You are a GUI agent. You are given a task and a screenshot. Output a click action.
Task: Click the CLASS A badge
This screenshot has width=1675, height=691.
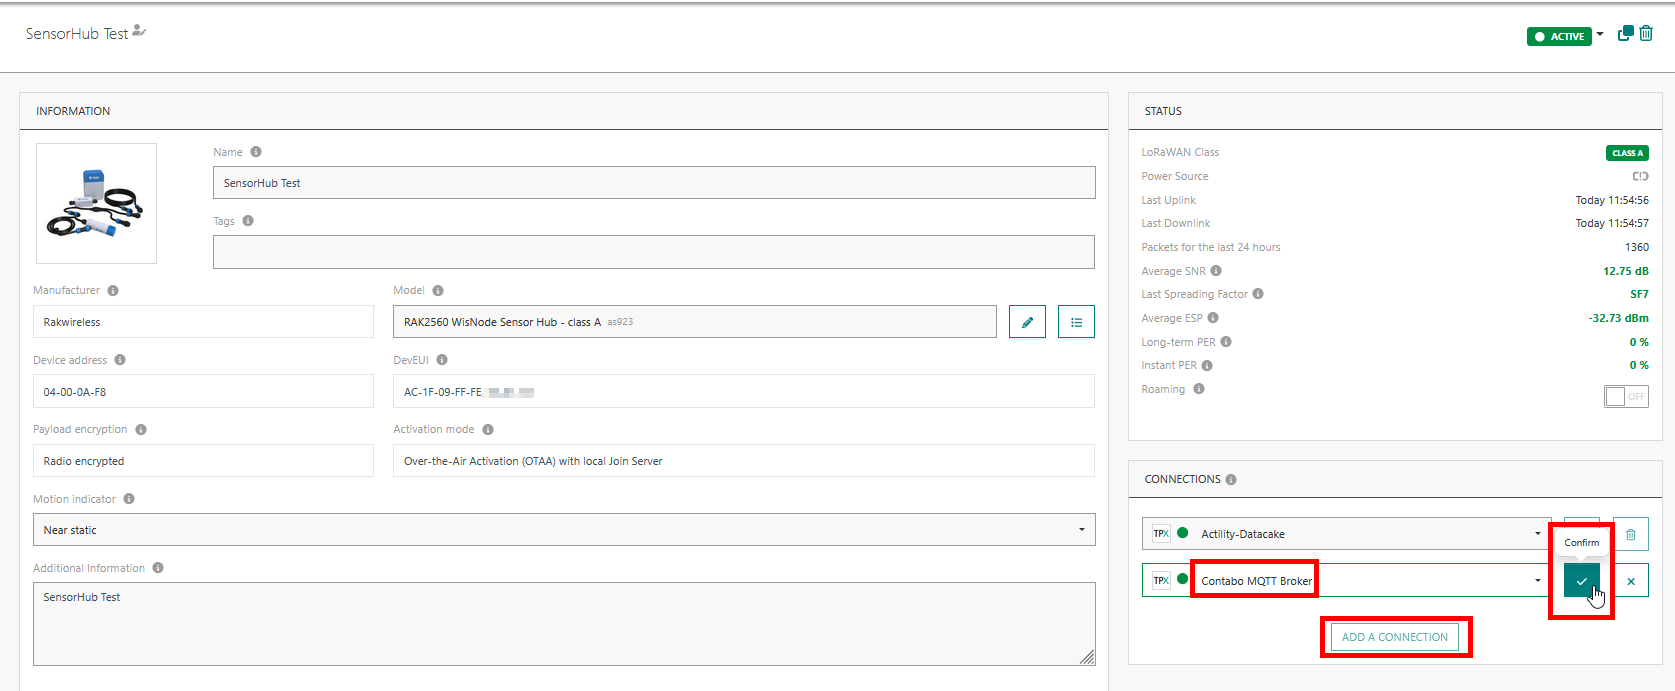(1627, 153)
